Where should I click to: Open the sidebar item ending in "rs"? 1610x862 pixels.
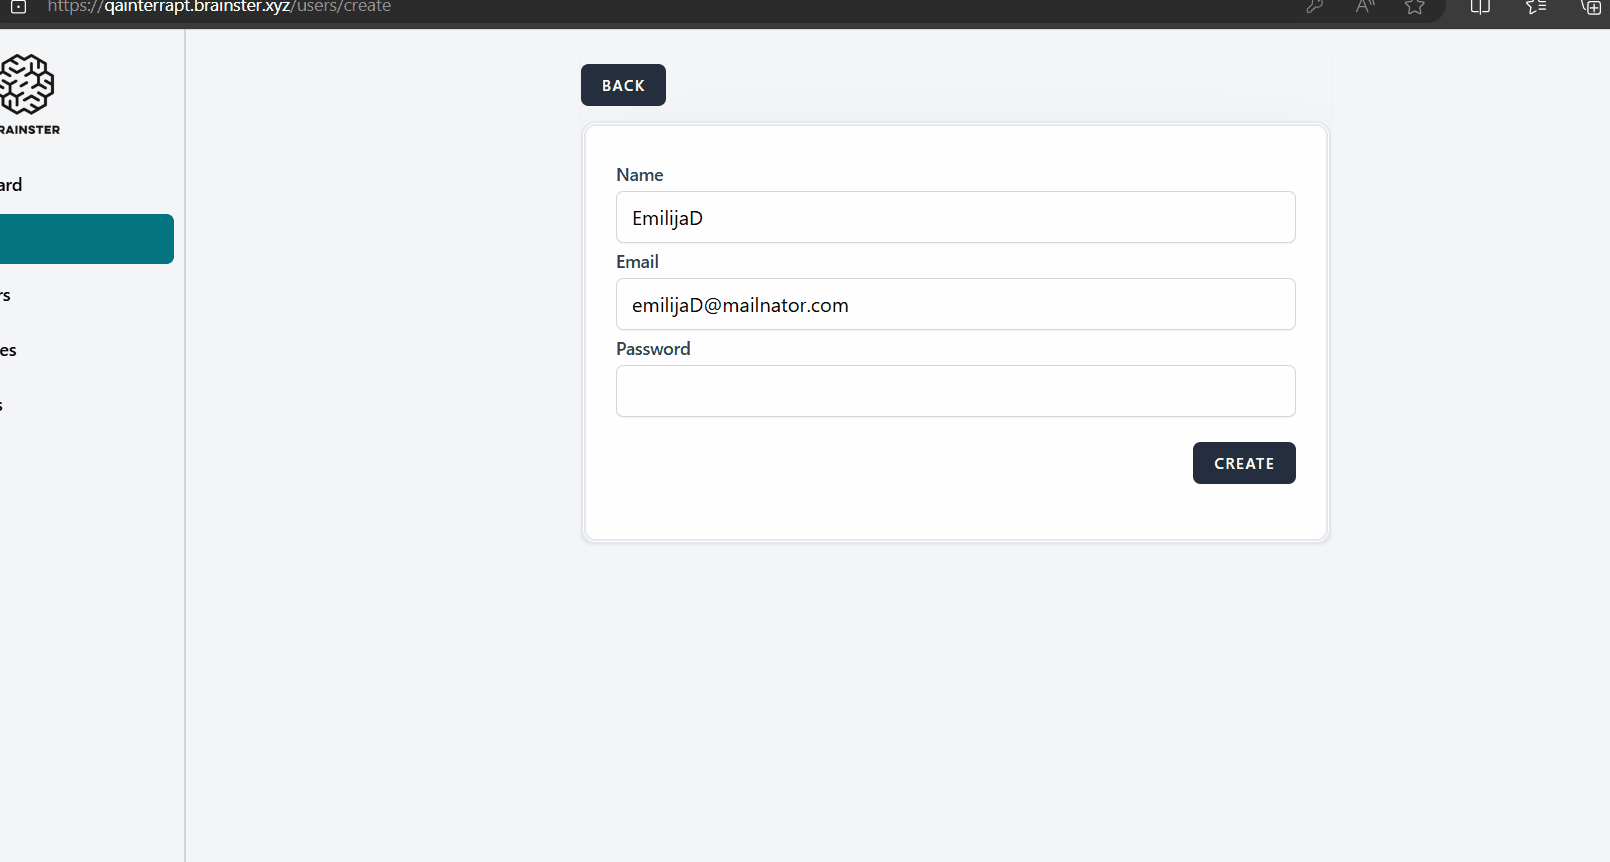(x=6, y=295)
